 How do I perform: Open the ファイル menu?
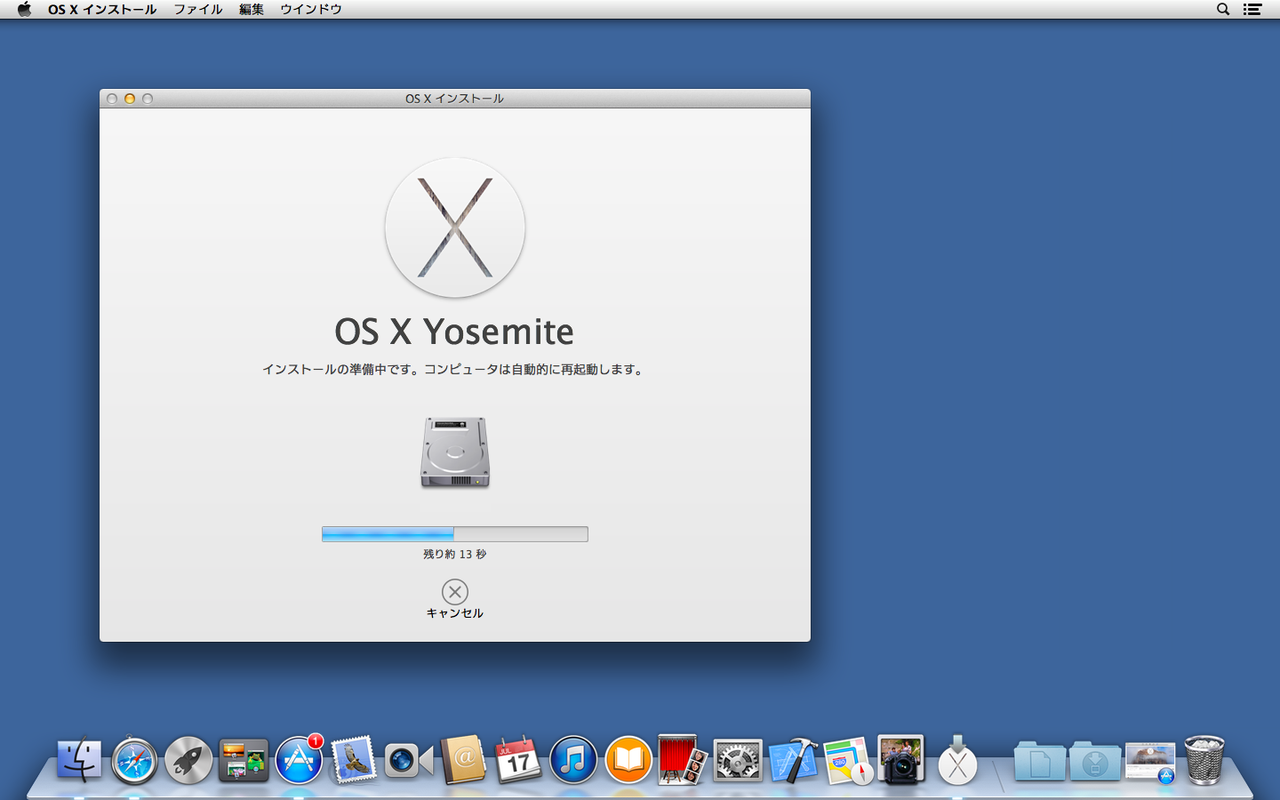click(198, 9)
